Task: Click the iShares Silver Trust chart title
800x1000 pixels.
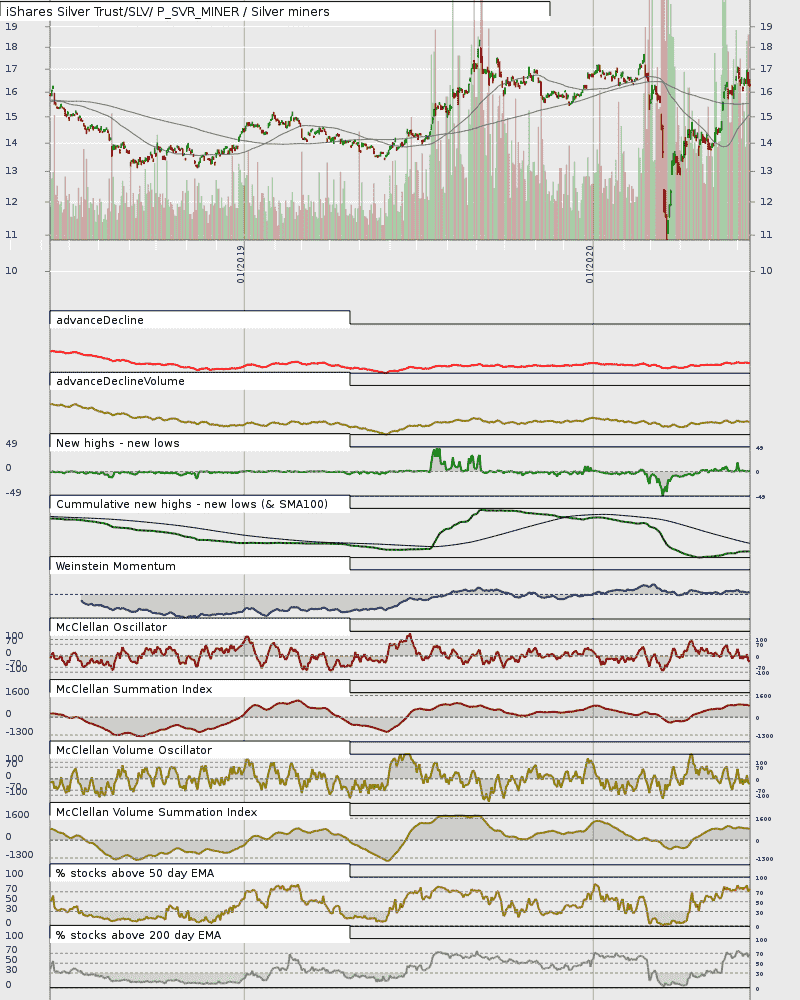Action: 168,11
